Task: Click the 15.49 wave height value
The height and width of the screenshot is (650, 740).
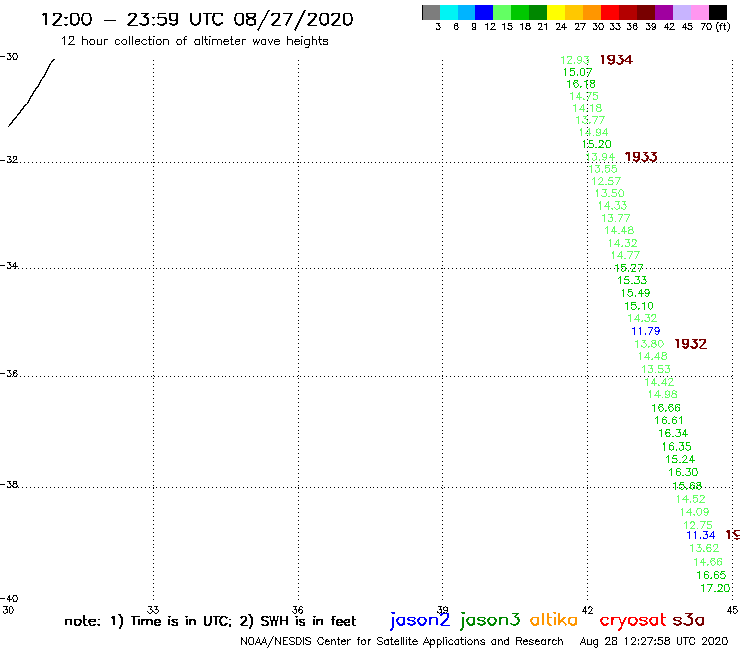Action: point(635,293)
